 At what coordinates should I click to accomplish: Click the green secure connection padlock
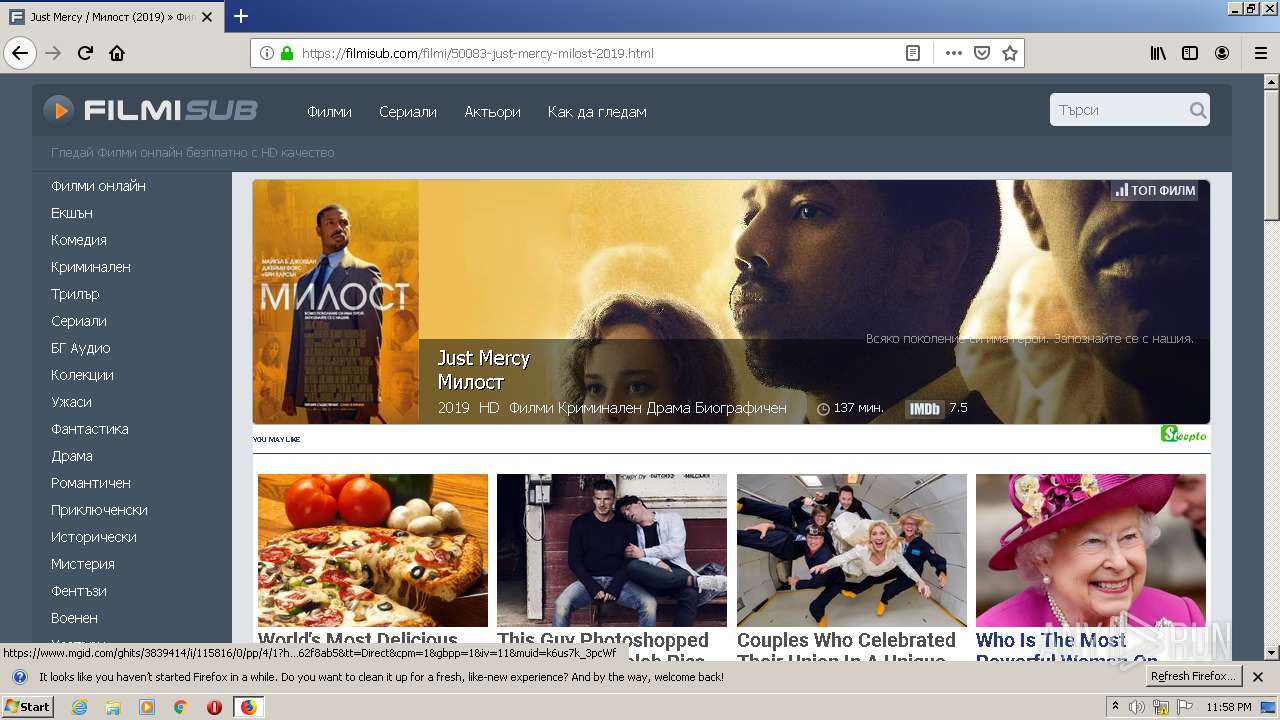pyautogui.click(x=287, y=53)
